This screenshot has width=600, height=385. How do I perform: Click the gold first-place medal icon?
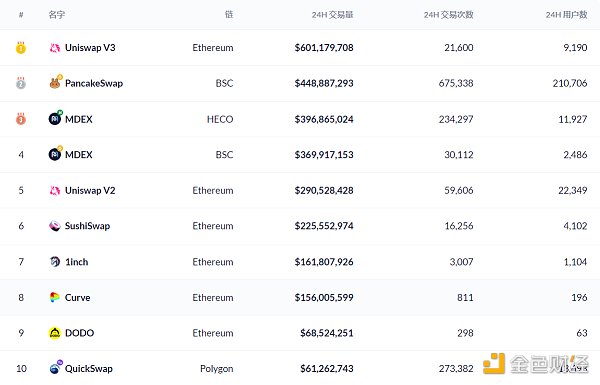21,47
